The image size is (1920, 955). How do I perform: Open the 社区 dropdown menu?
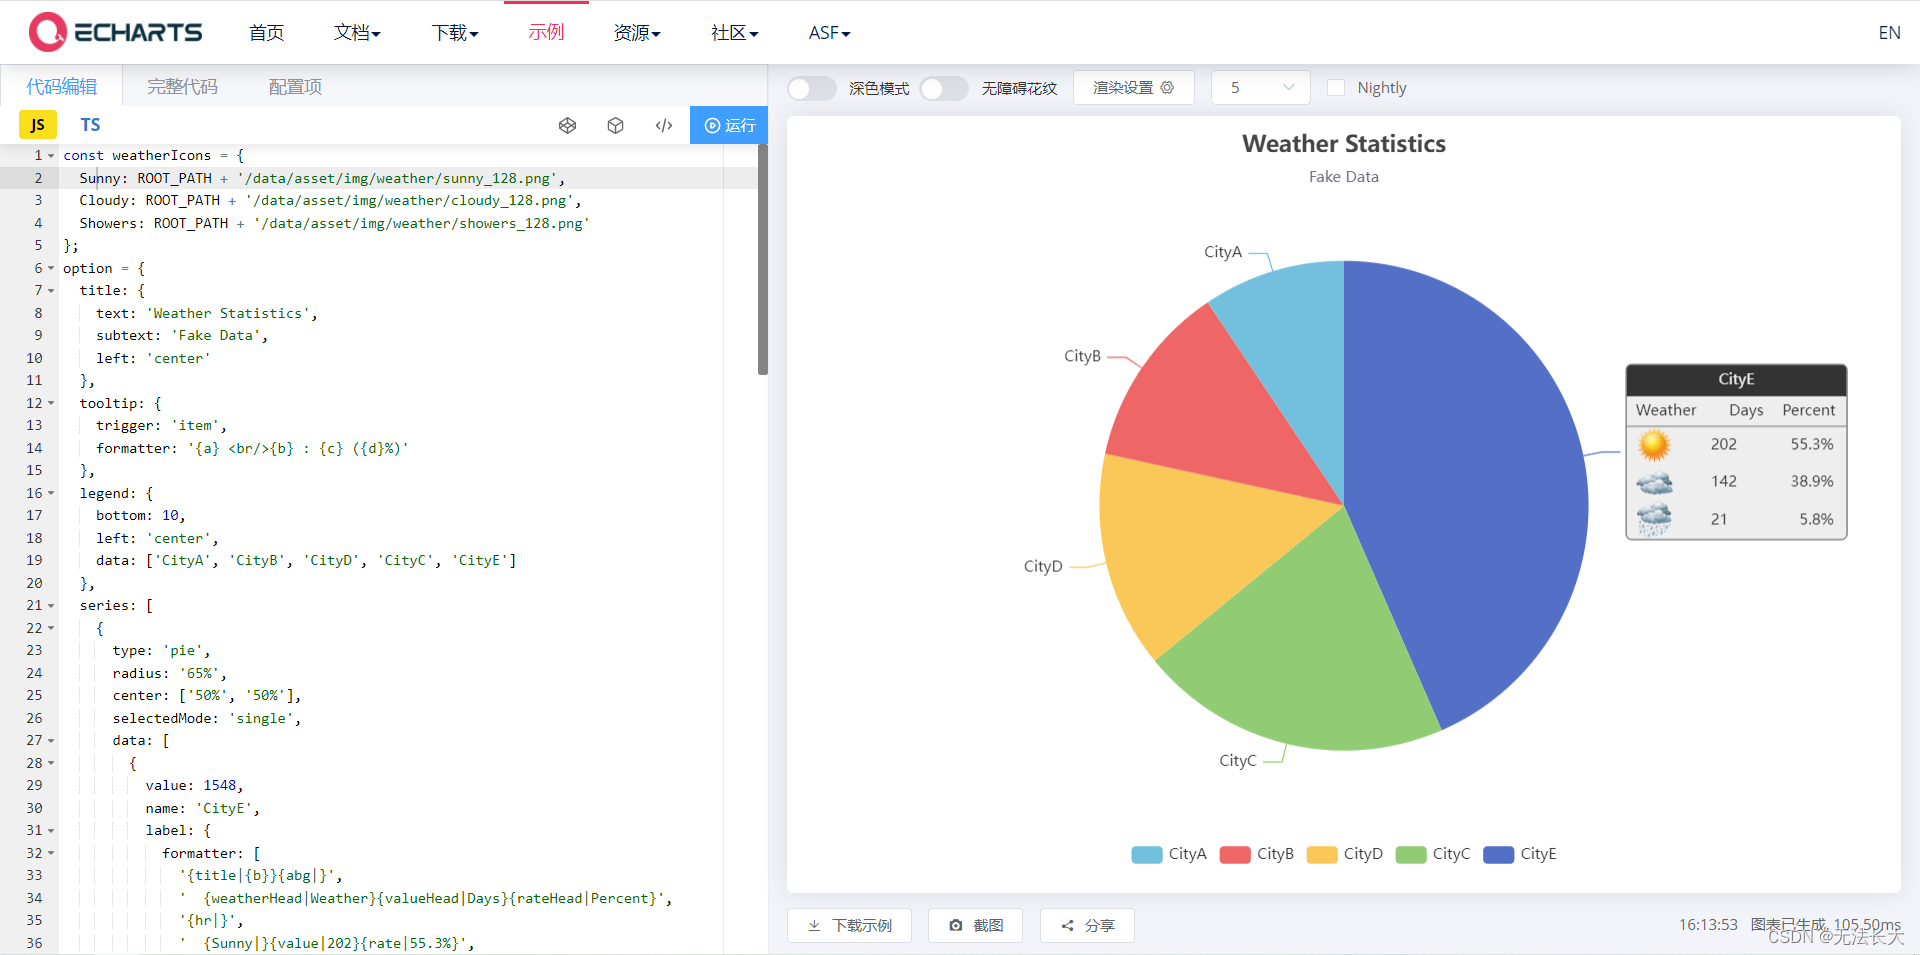[735, 33]
